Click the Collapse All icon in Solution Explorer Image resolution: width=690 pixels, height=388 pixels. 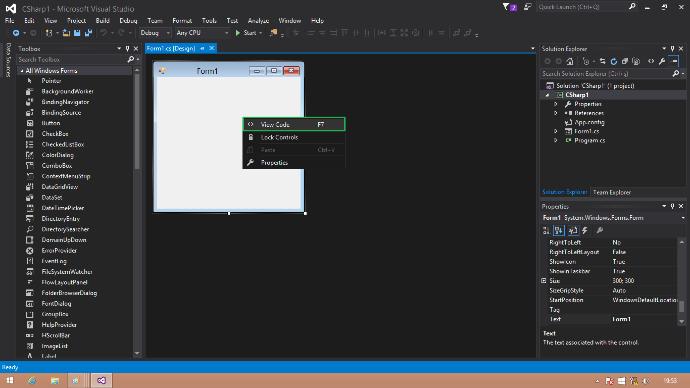pyautogui.click(x=625, y=62)
